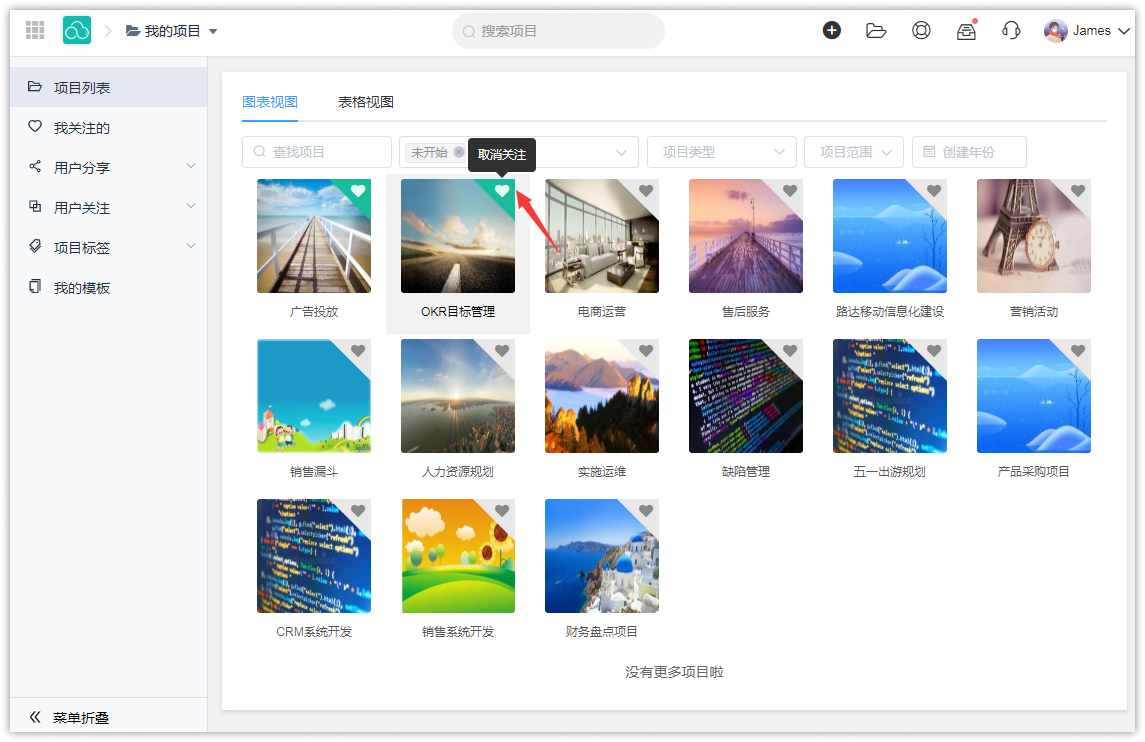Open 我的模板 in the sidebar
The height and width of the screenshot is (742, 1145).
(109, 288)
